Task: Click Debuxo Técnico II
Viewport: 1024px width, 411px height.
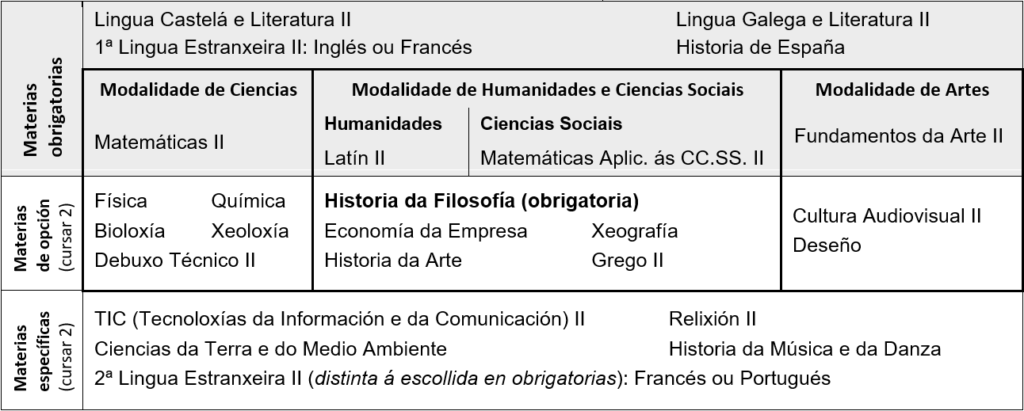Action: (x=175, y=261)
